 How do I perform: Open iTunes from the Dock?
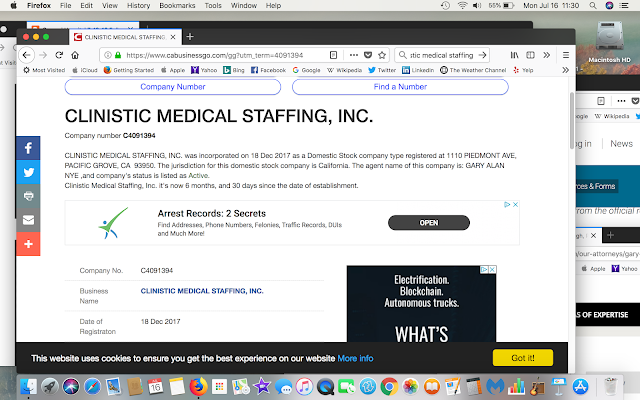coord(304,387)
